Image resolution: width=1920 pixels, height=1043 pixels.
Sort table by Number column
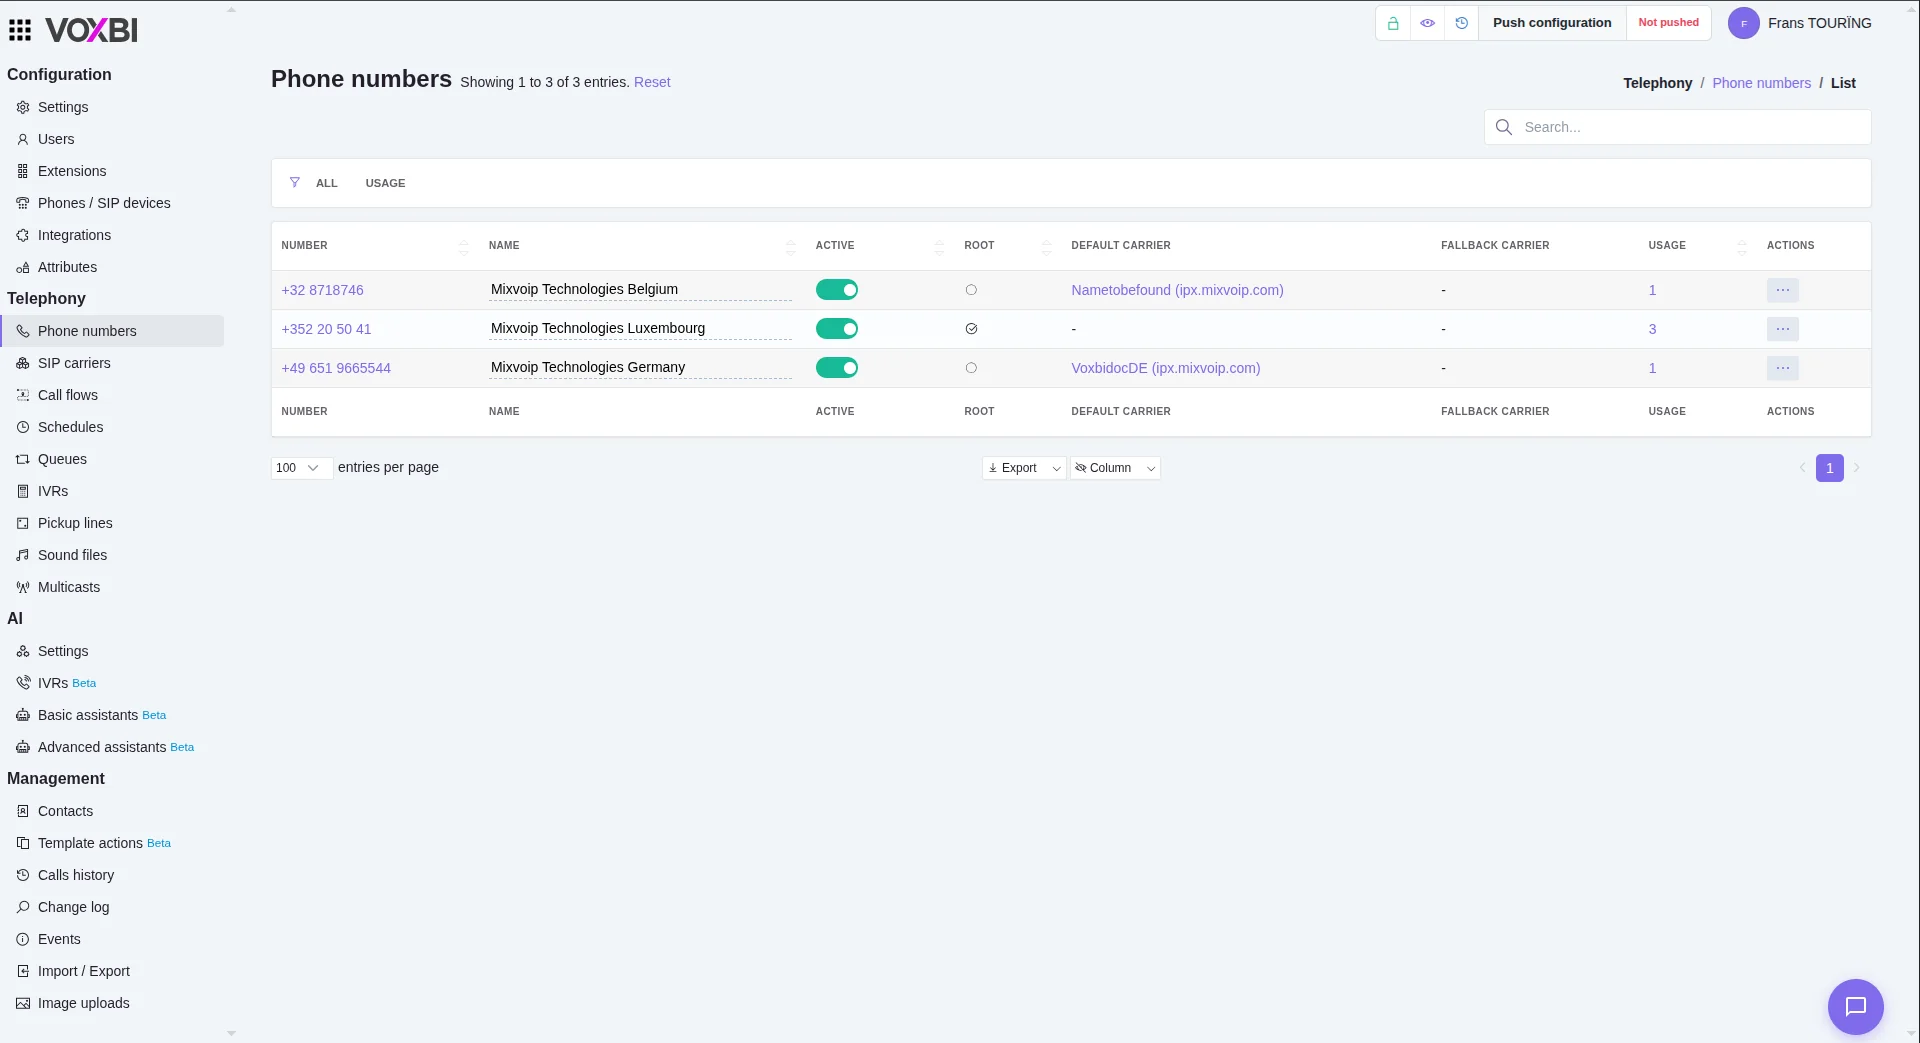(x=304, y=246)
